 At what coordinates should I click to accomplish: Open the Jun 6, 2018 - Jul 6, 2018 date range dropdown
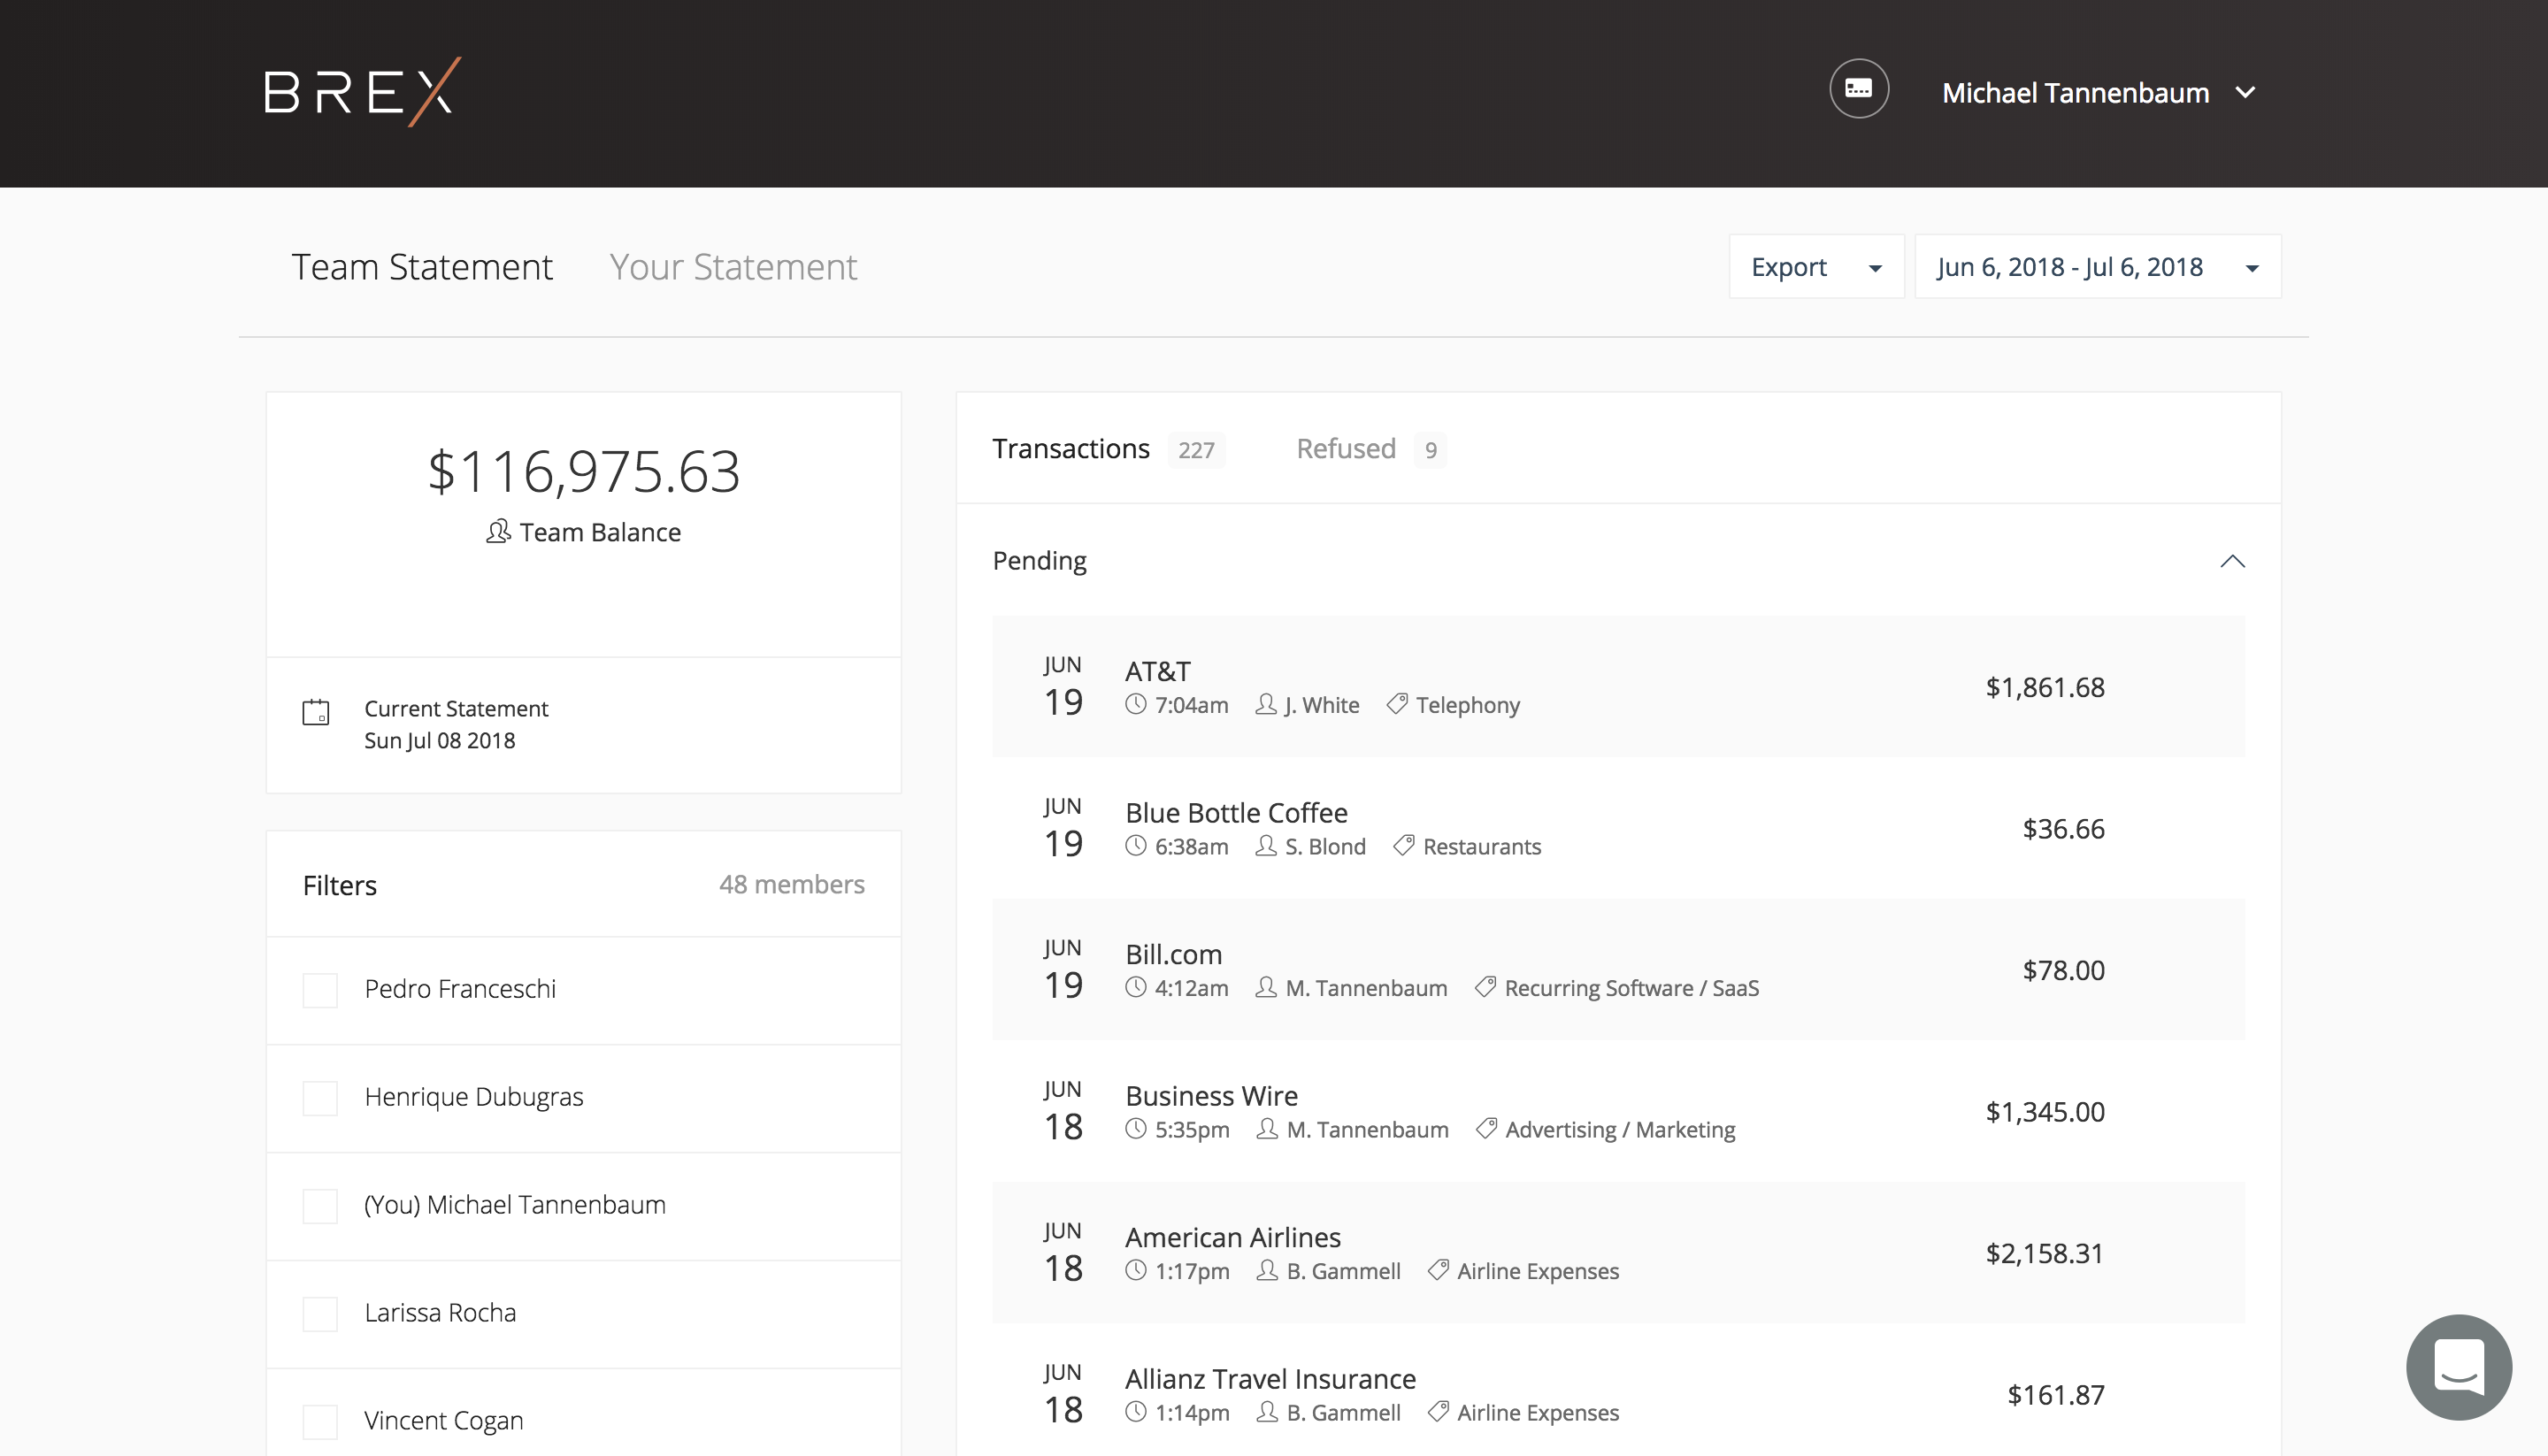[2097, 267]
